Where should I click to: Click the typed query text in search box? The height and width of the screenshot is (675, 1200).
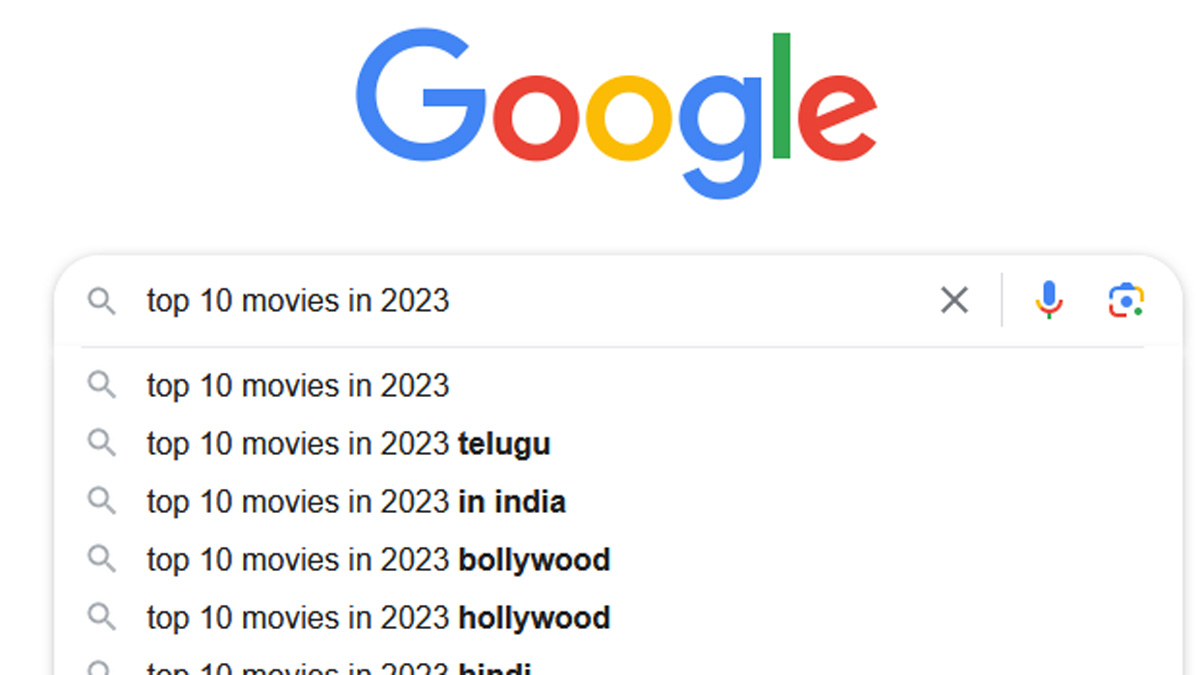coord(298,300)
